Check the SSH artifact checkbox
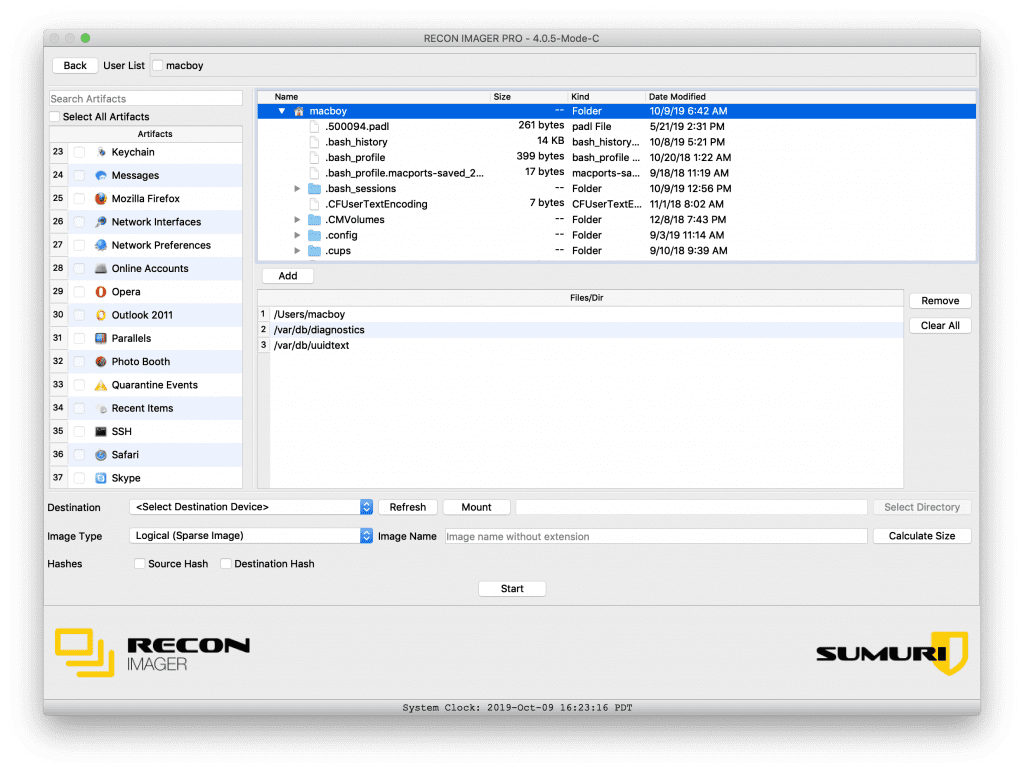 (79, 432)
